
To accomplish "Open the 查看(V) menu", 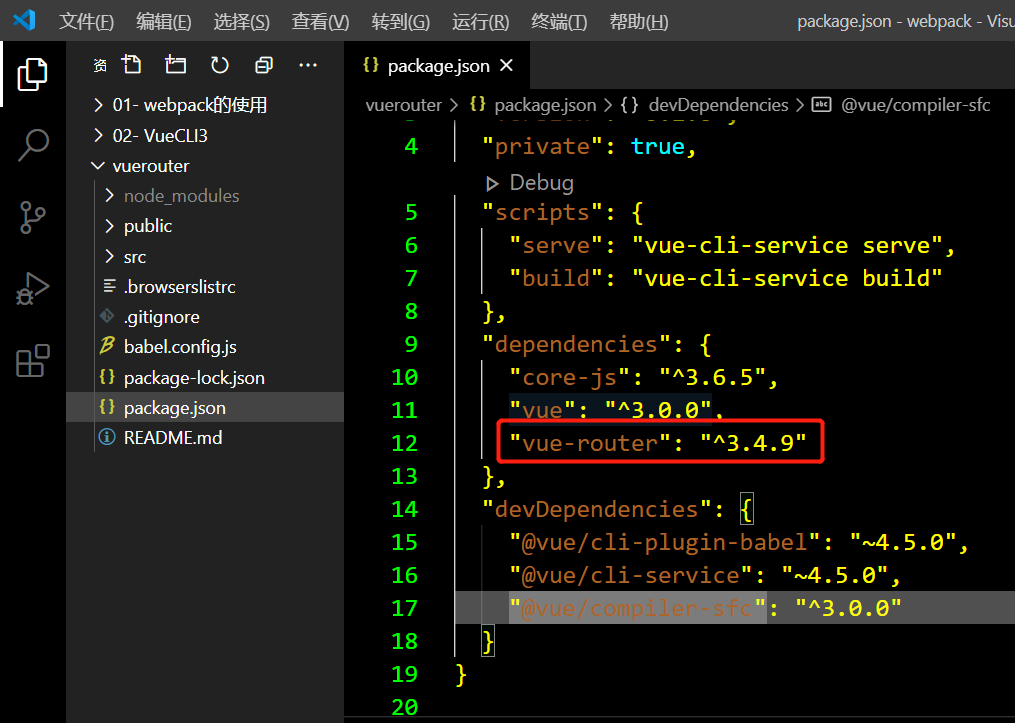I will pyautogui.click(x=320, y=22).
